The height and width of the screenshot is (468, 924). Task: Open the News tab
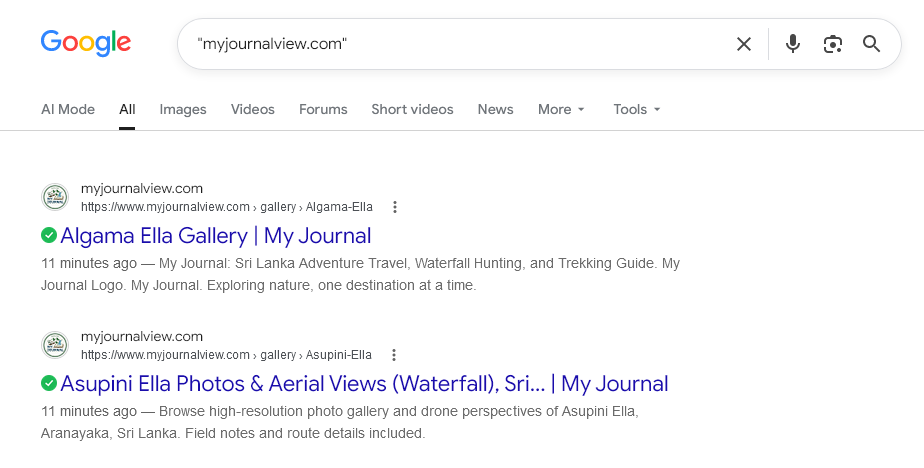coord(496,110)
